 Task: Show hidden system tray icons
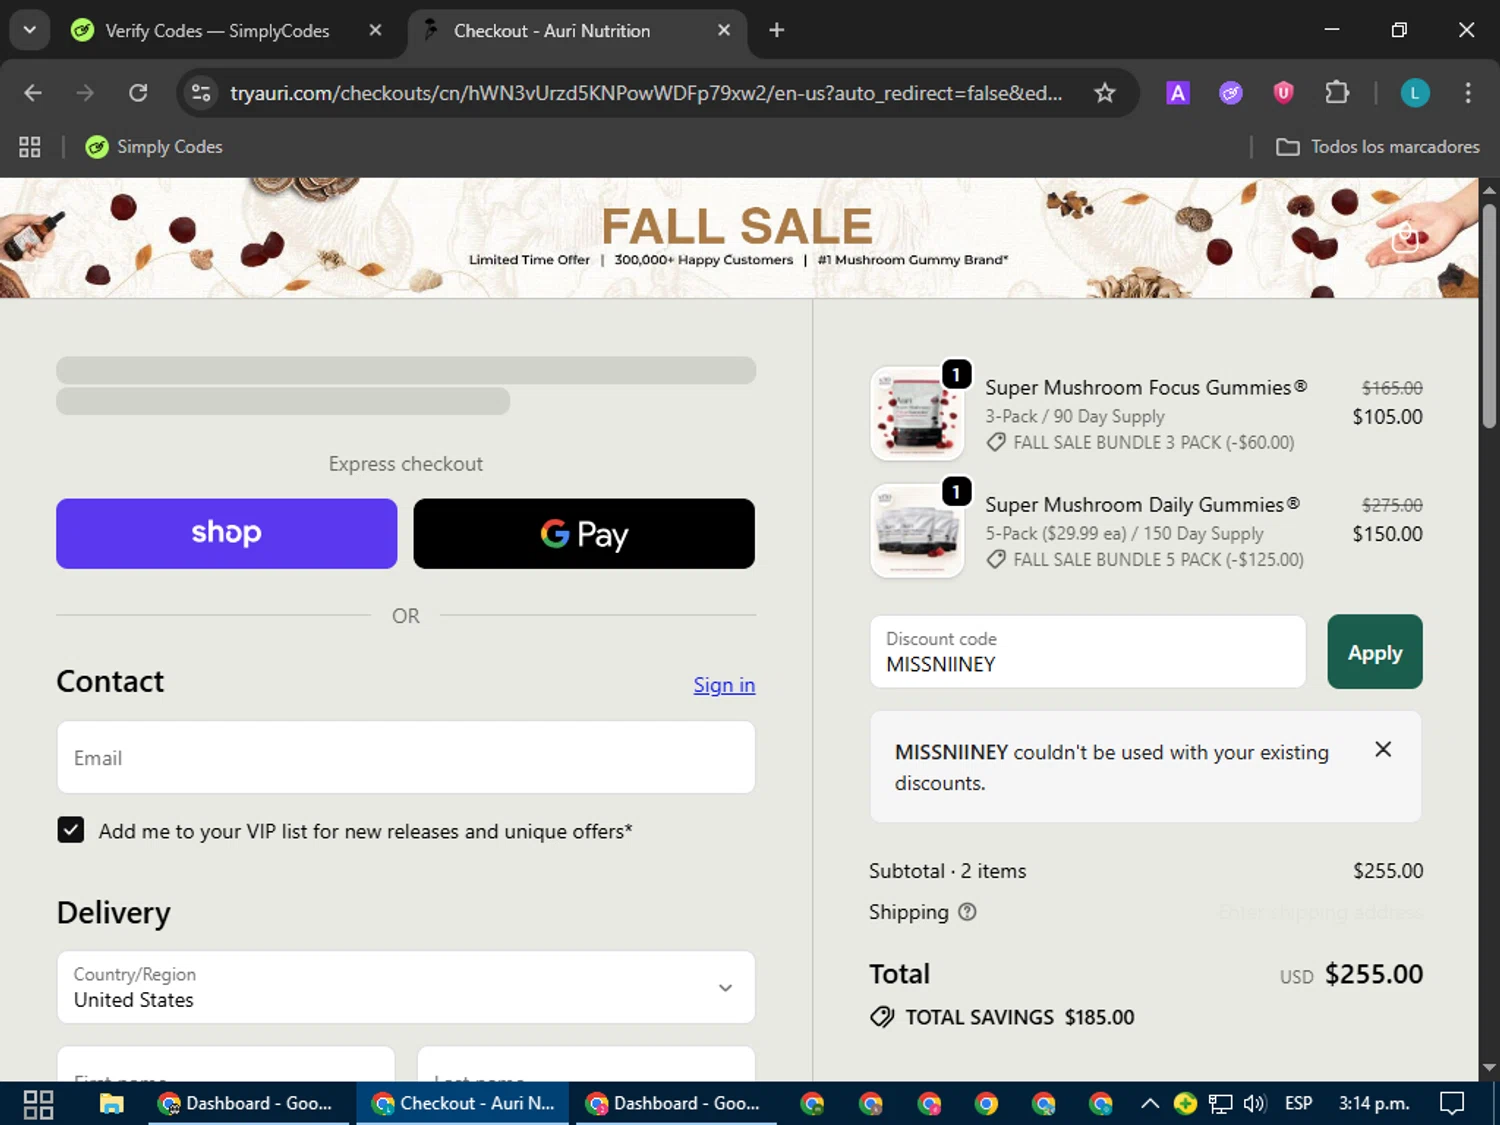[1150, 1104]
